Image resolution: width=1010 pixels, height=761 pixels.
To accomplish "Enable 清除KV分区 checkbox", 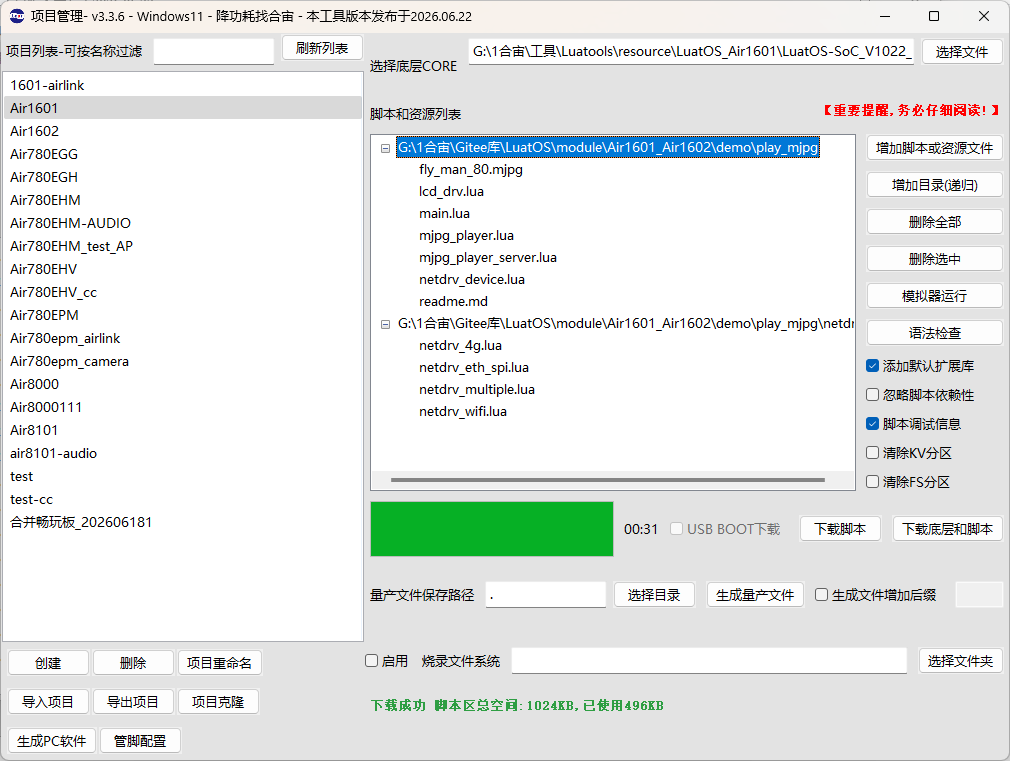I will (x=872, y=452).
